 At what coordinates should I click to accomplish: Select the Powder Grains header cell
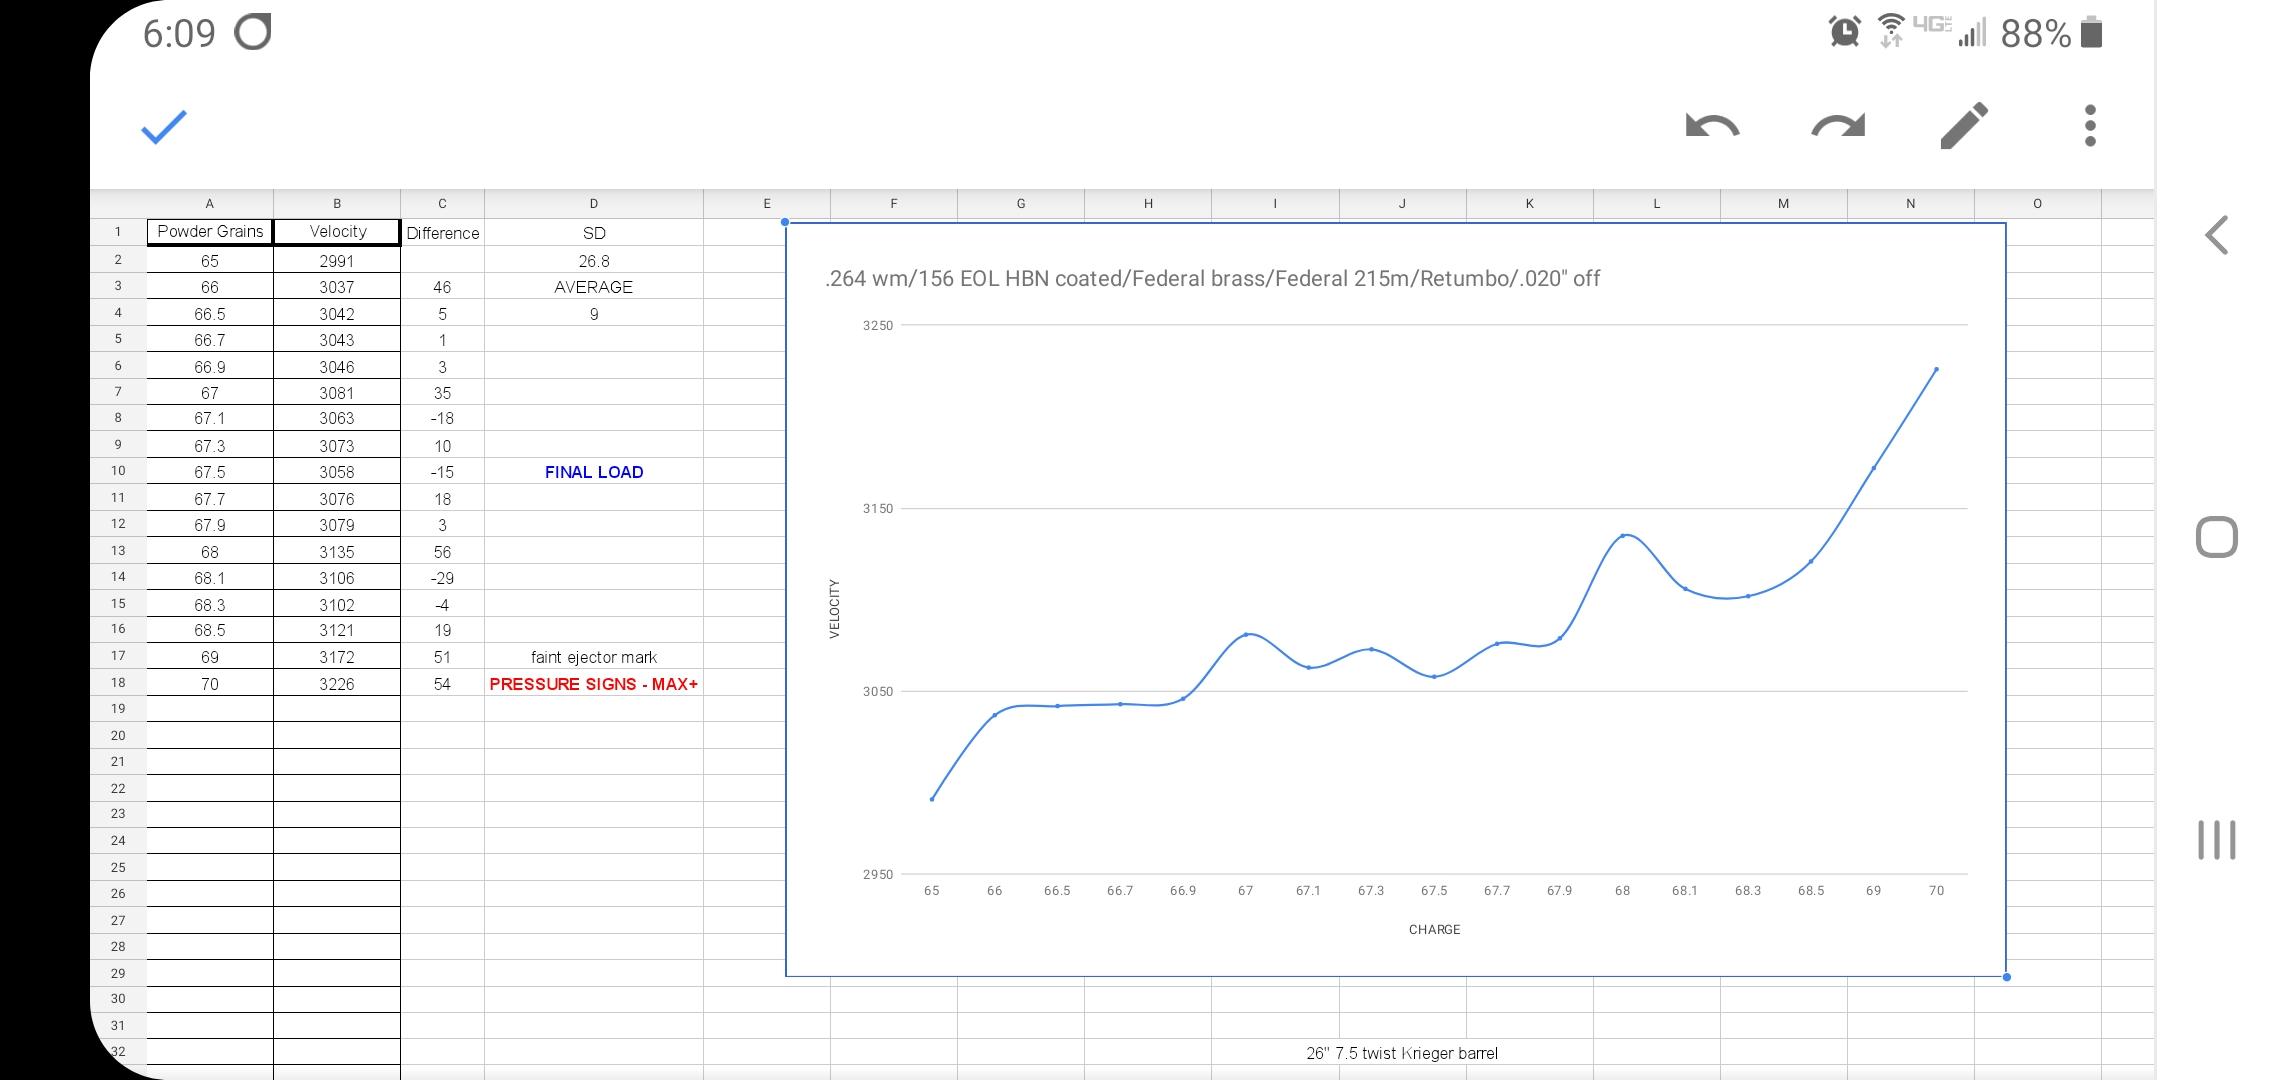point(210,232)
